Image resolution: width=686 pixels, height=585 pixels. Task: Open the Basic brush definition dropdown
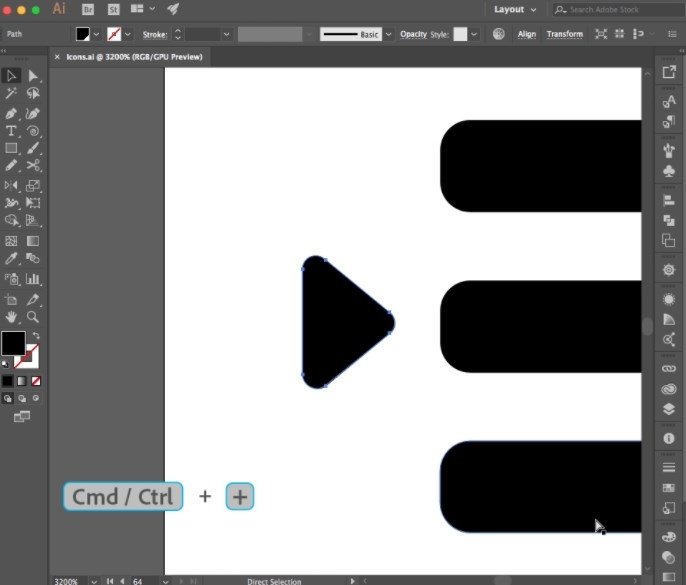(388, 34)
